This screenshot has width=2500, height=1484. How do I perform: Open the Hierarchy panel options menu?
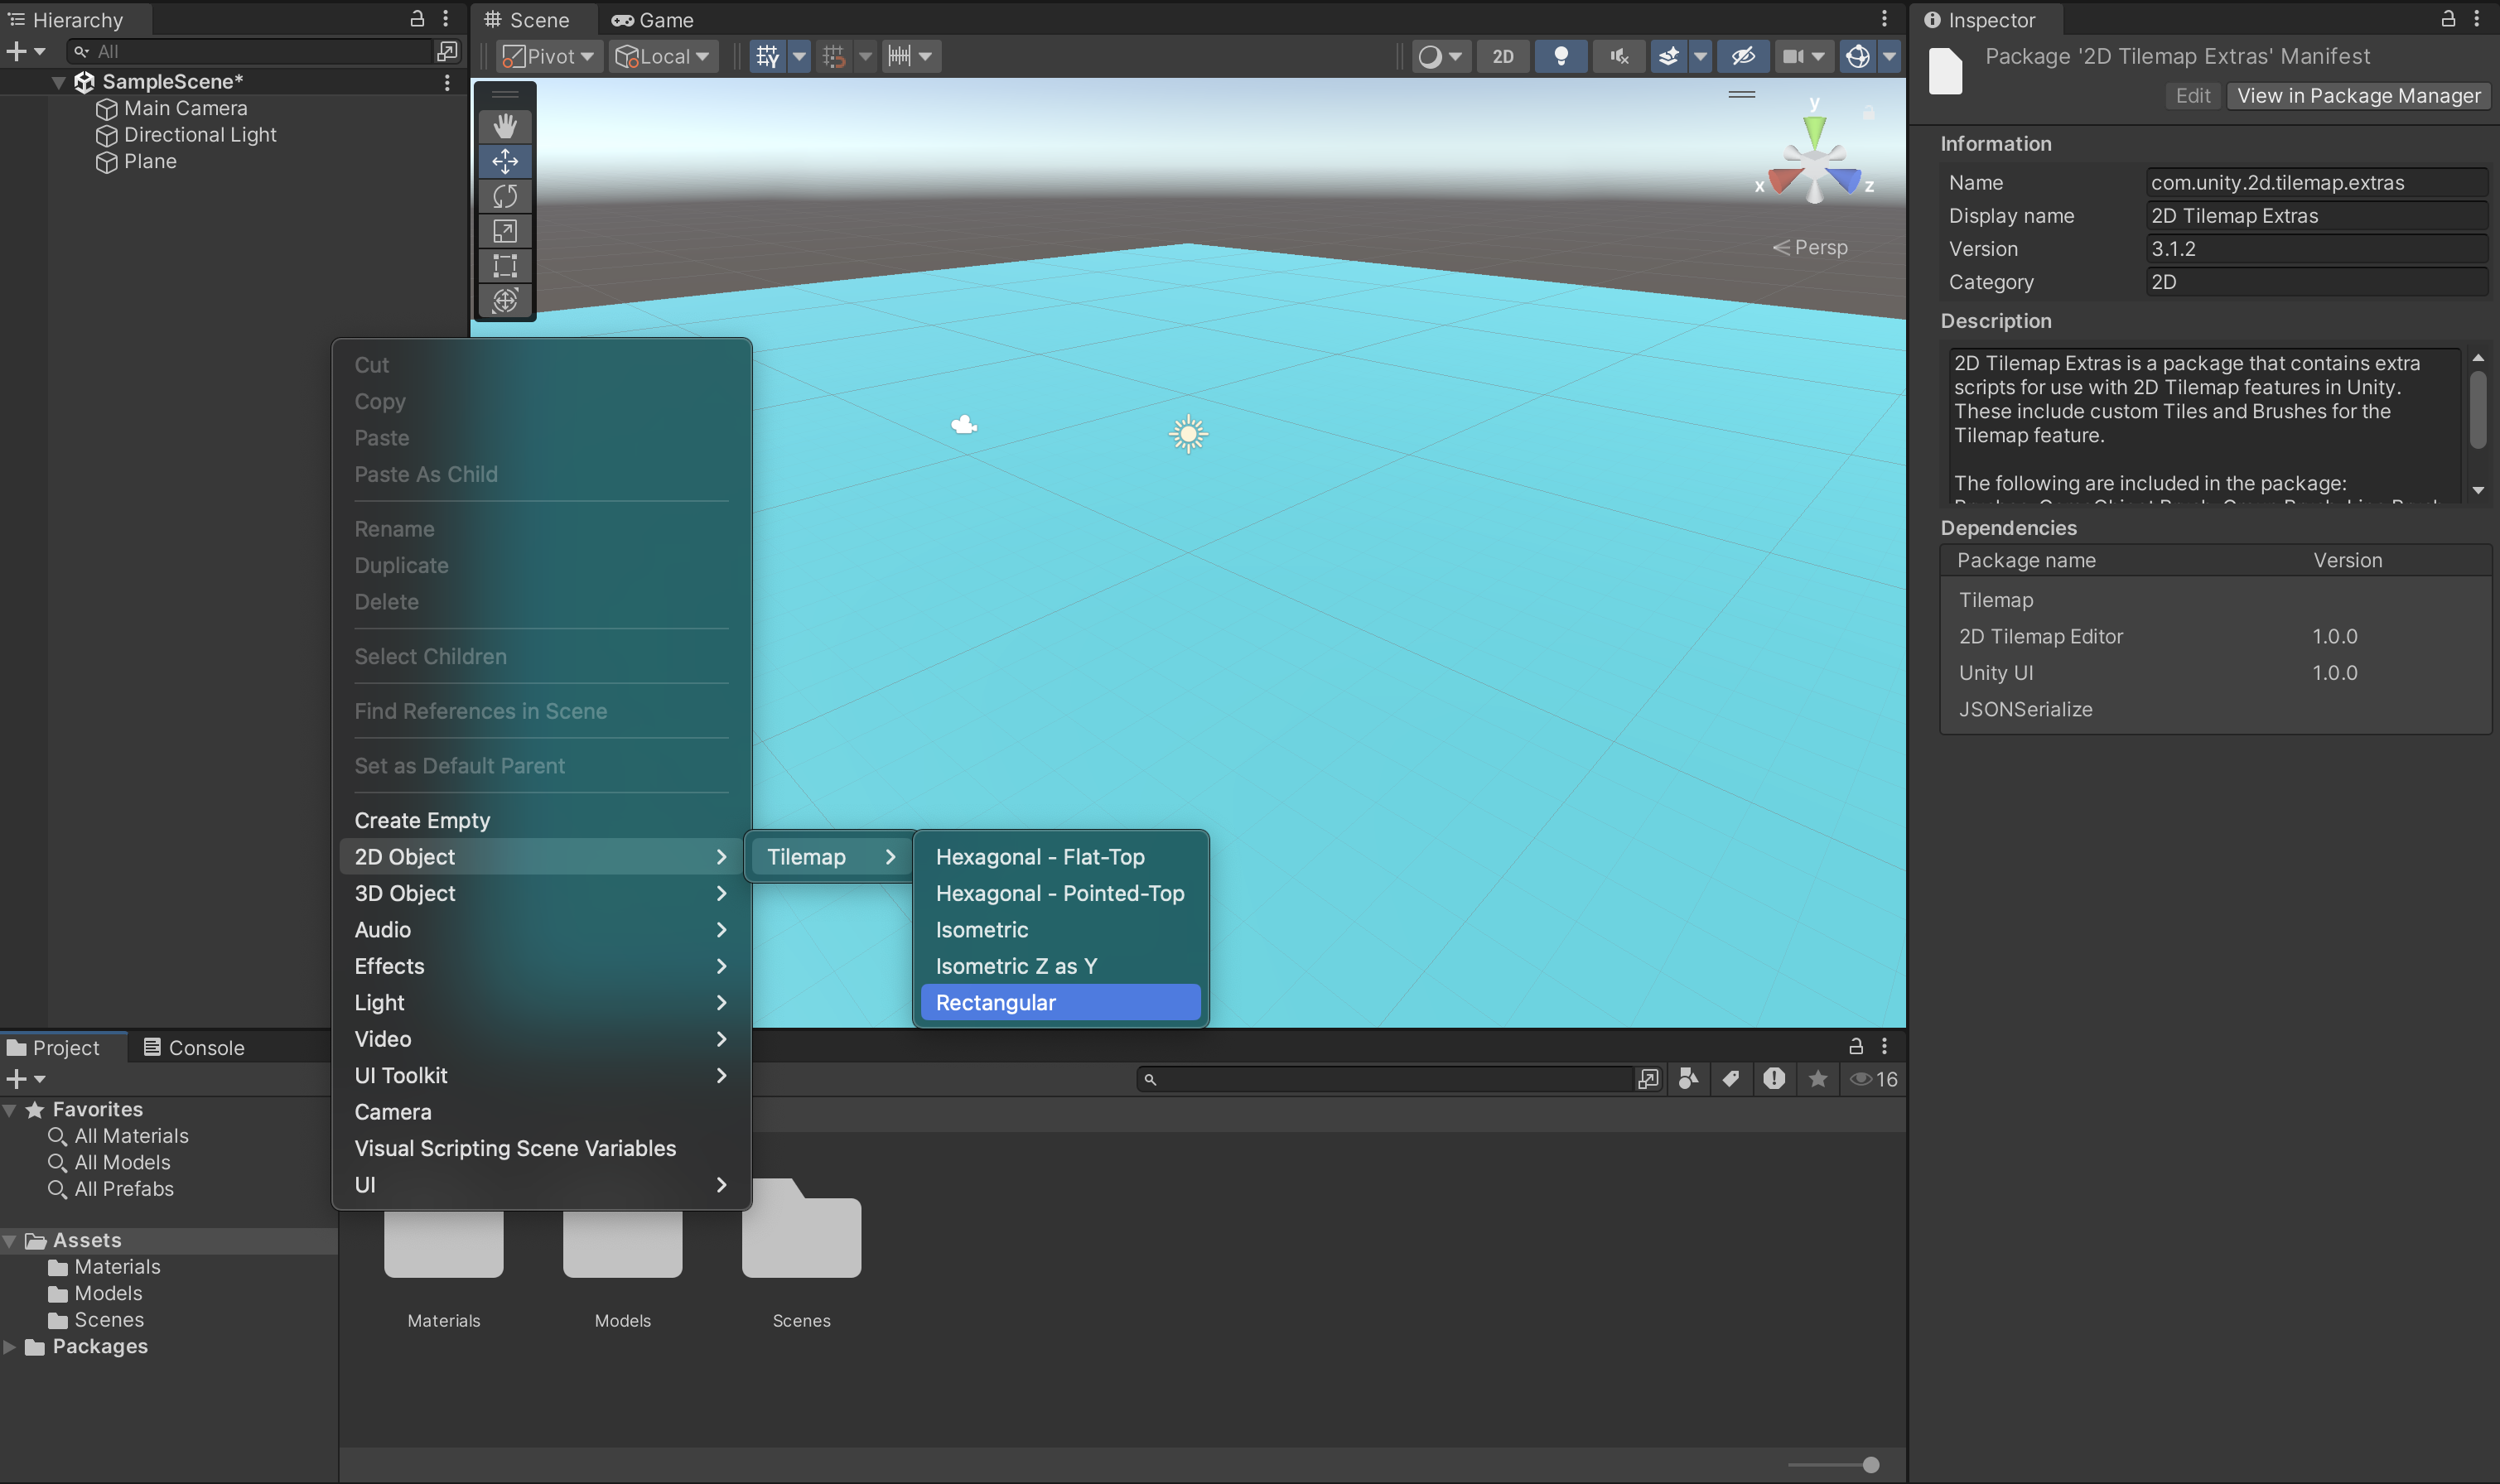446,19
